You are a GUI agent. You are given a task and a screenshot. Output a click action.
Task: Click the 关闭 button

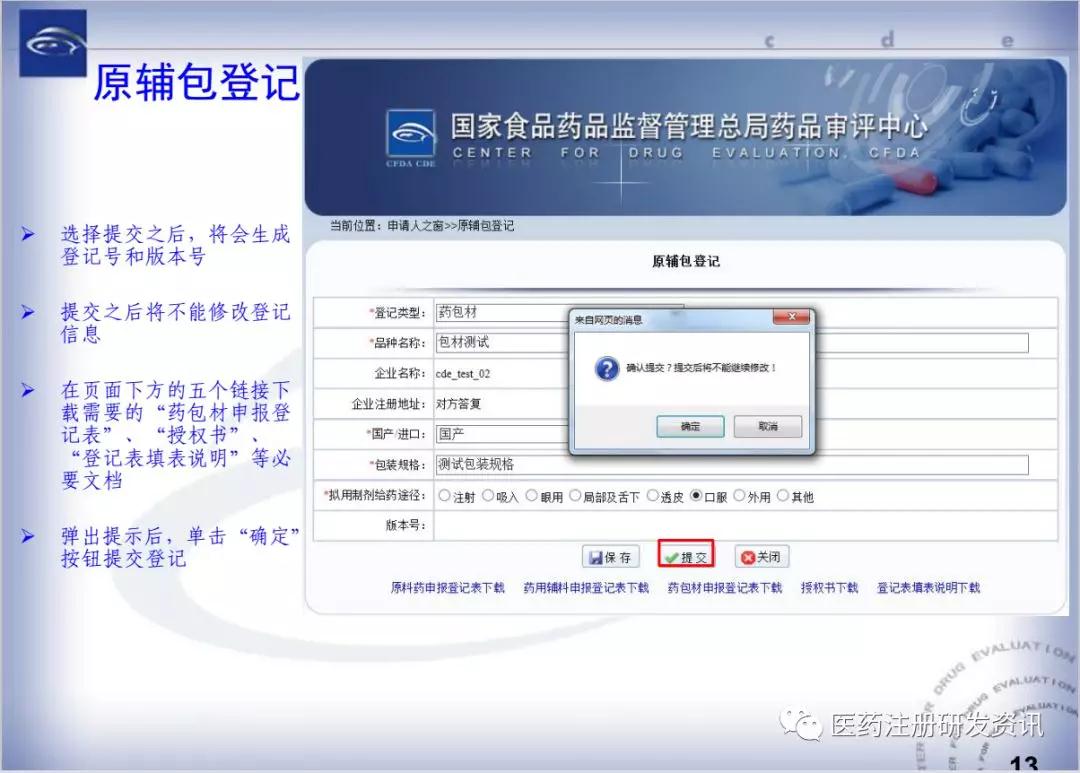point(762,557)
